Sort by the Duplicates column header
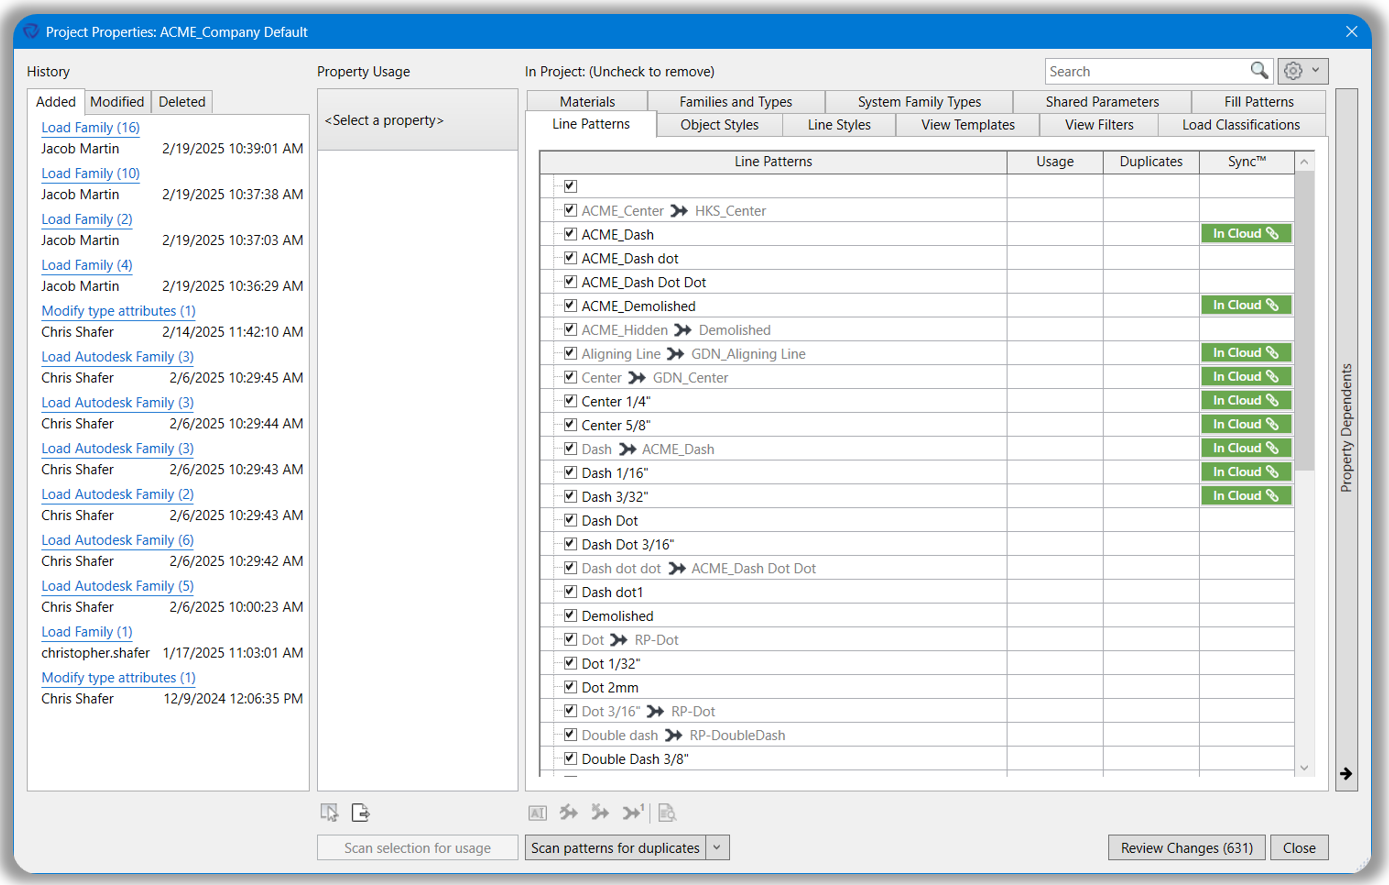Screen dimensions: 1389x885 1151,162
